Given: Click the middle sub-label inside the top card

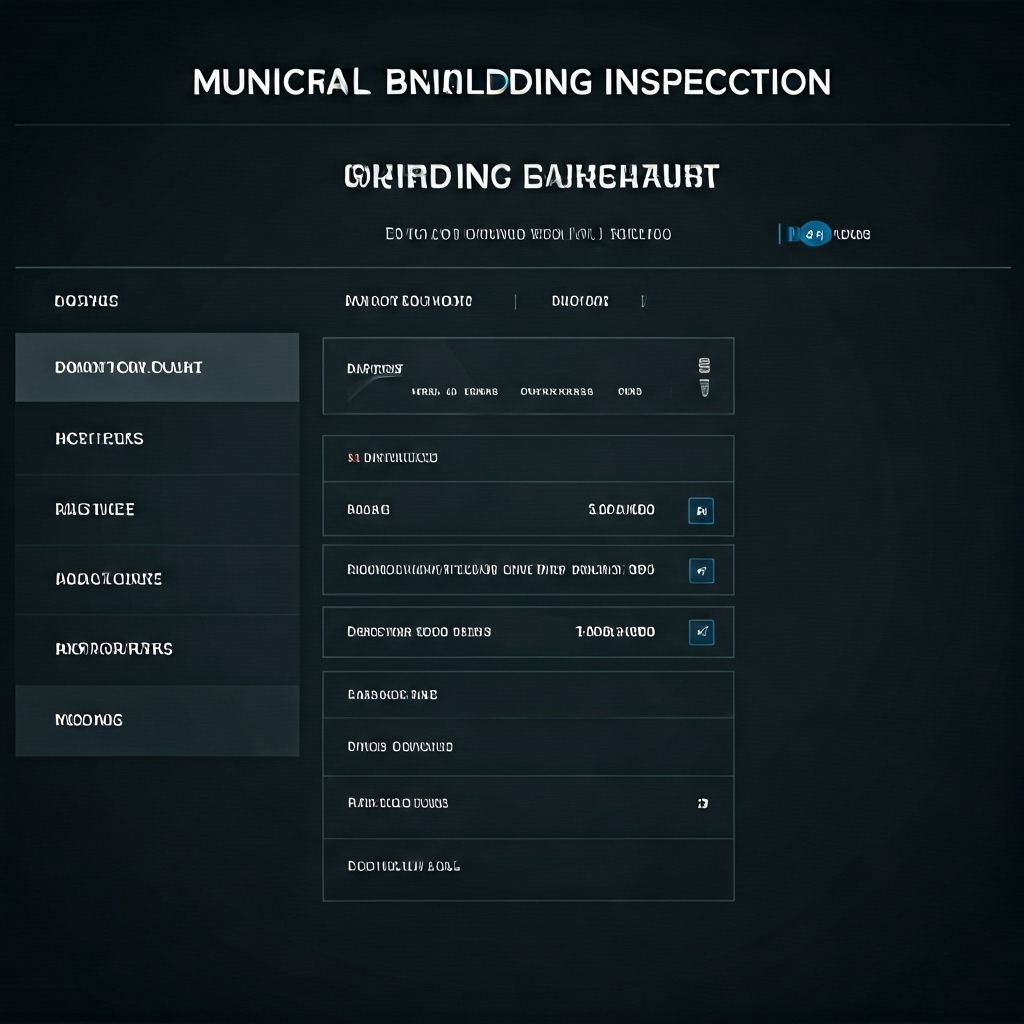Looking at the screenshot, I should pyautogui.click(x=556, y=392).
